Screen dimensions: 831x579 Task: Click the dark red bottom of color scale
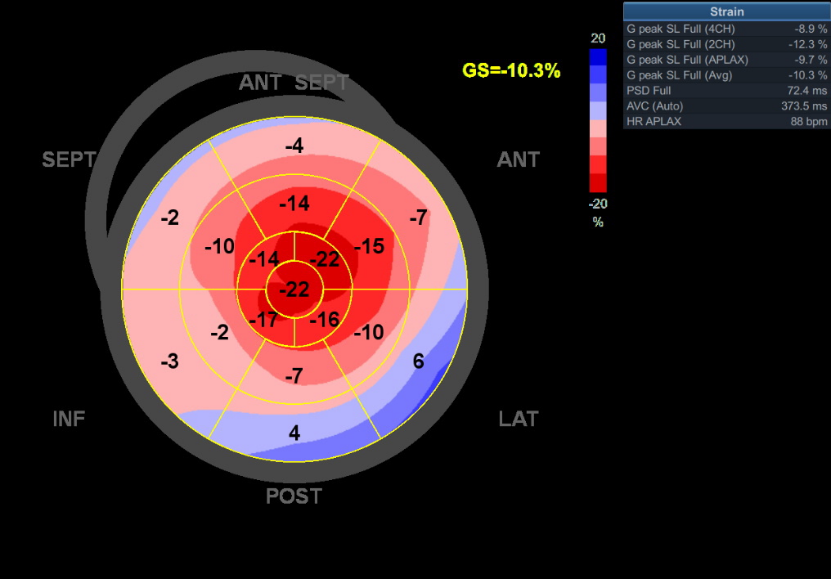(598, 183)
